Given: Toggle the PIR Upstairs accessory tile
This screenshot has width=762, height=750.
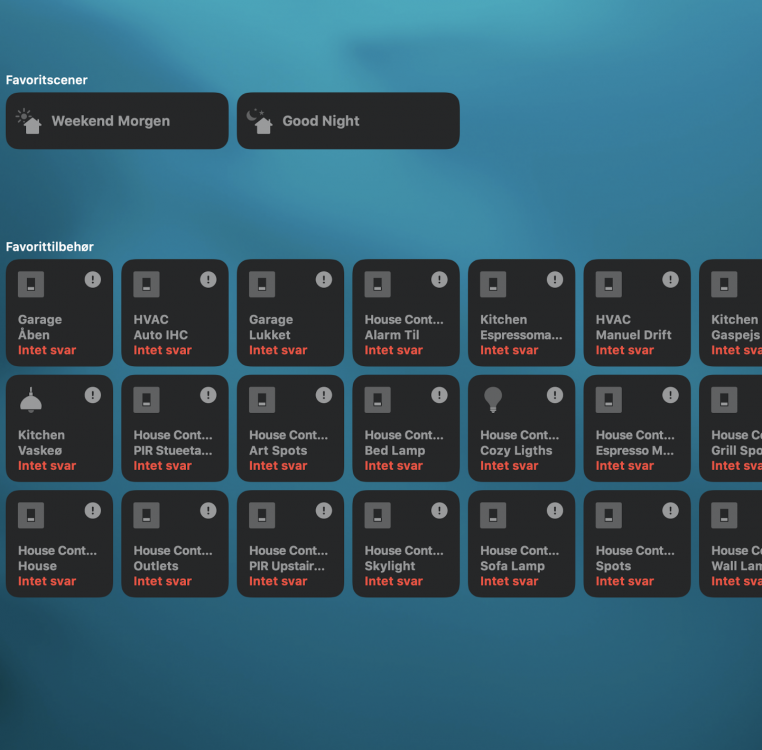Looking at the screenshot, I should (290, 544).
